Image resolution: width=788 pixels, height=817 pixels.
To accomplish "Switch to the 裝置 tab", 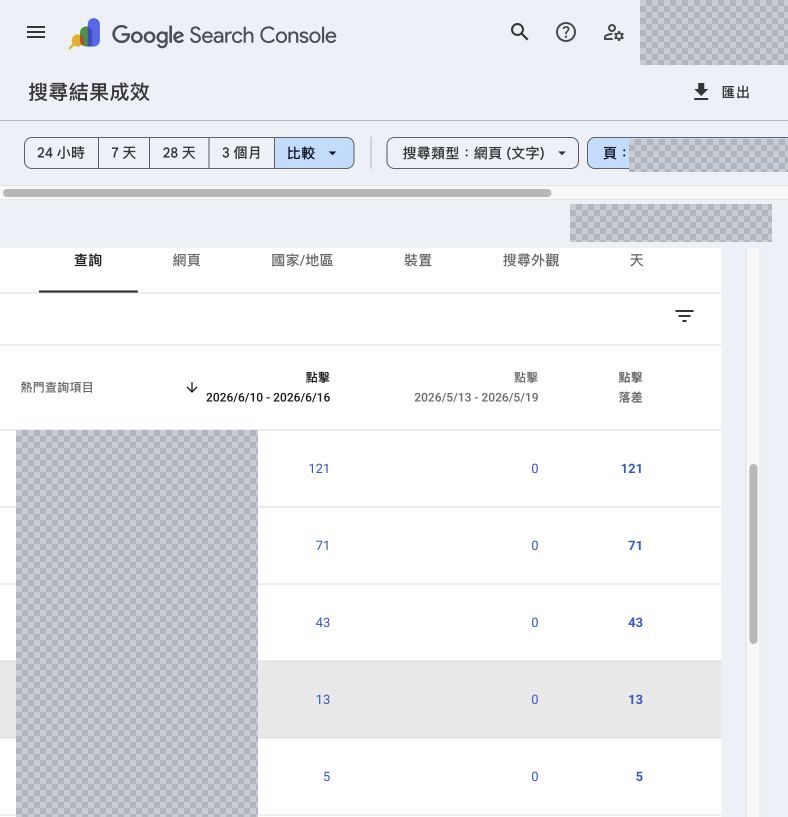I will (x=418, y=260).
